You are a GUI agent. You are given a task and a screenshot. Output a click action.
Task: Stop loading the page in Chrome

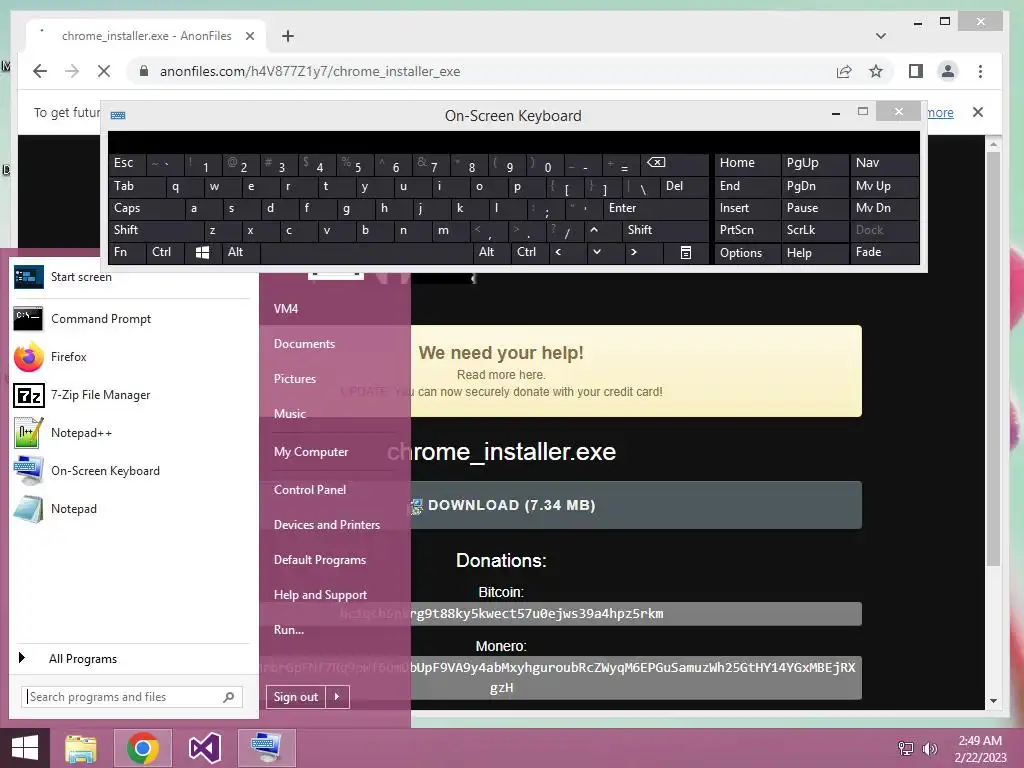104,71
